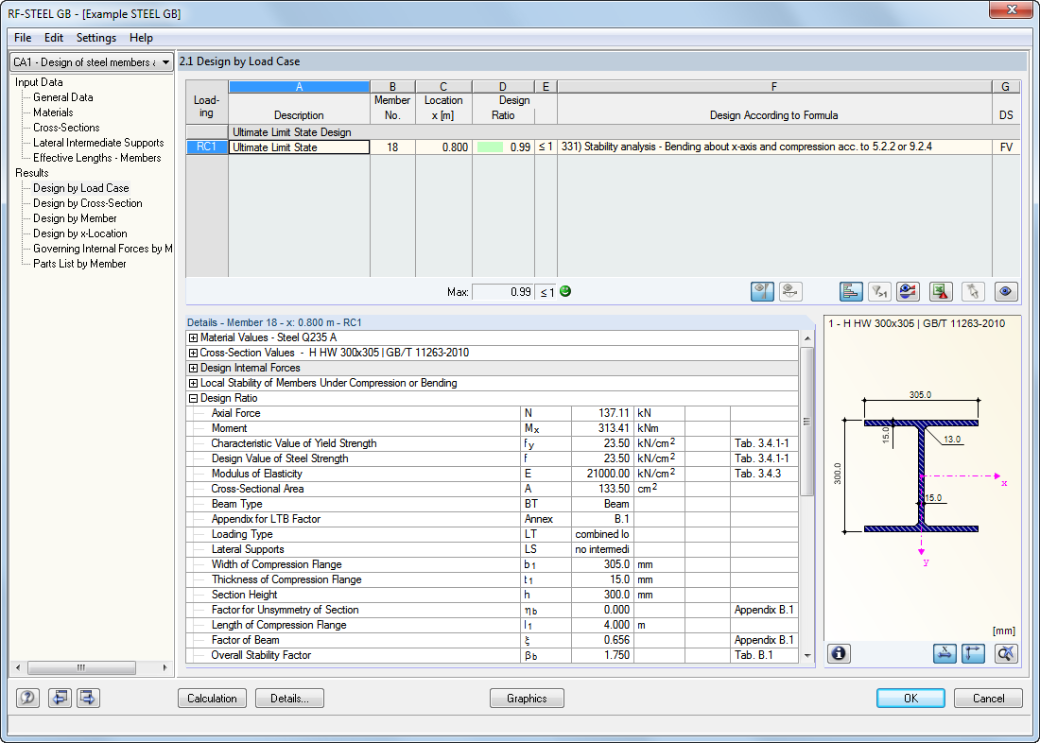This screenshot has height=743, width=1040.
Task: Toggle the cross-section view filter icon
Action: click(x=762, y=292)
